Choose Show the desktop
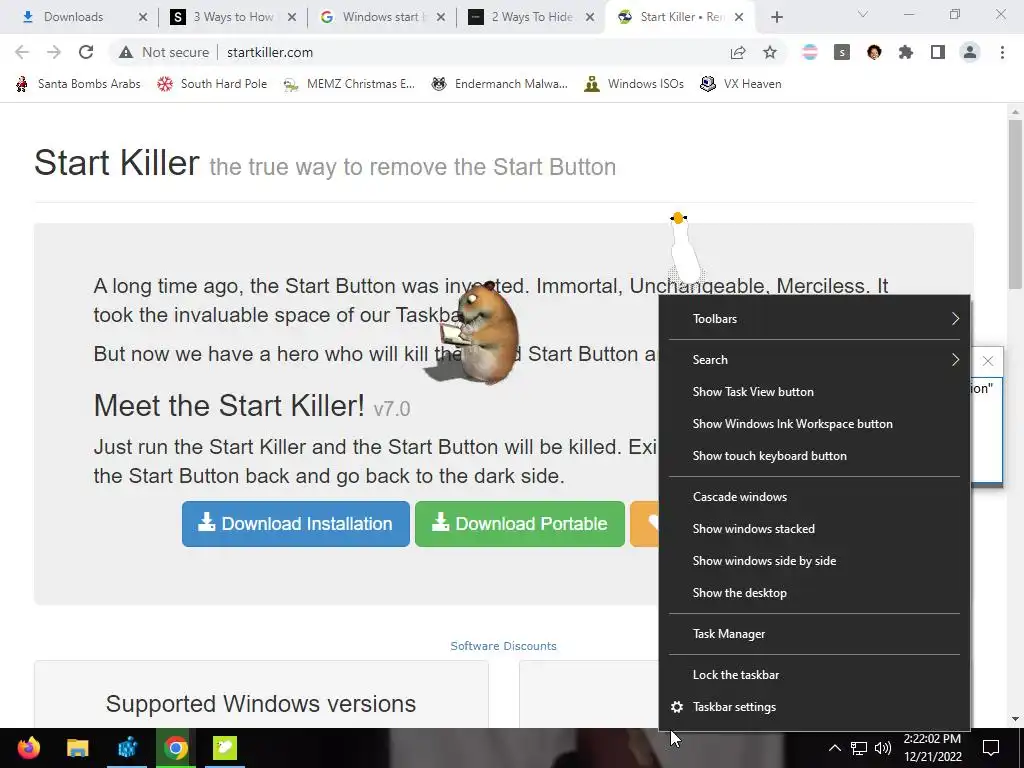1024x768 pixels. point(814,593)
